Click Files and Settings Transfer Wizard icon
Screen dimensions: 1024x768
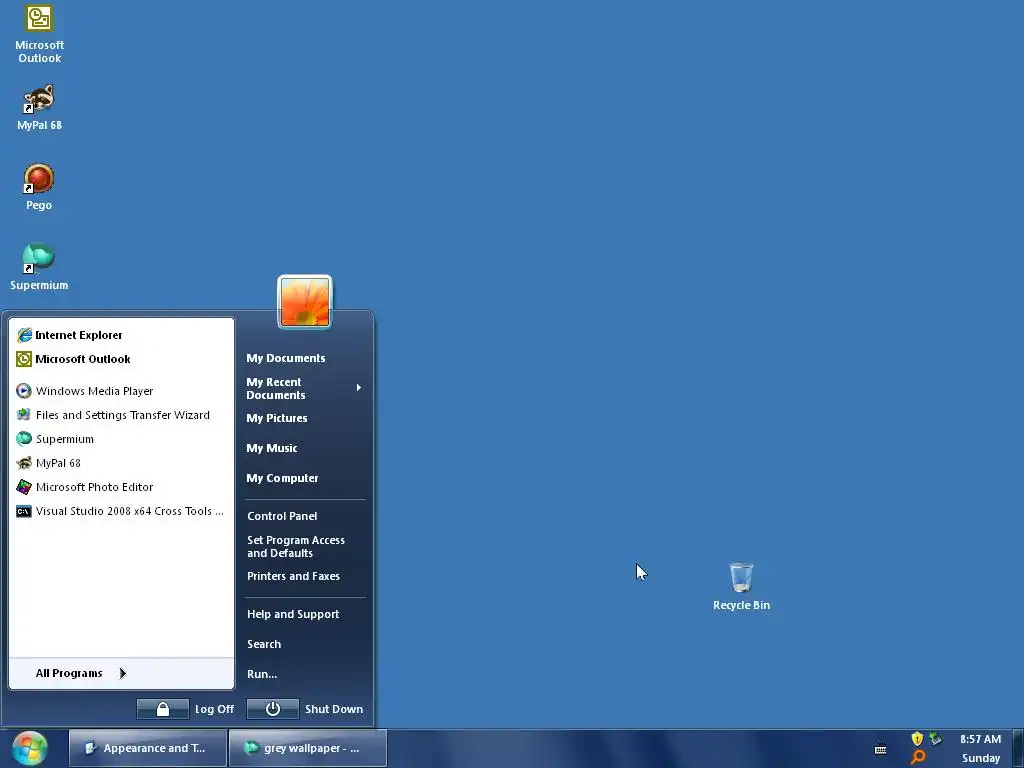(x=24, y=415)
